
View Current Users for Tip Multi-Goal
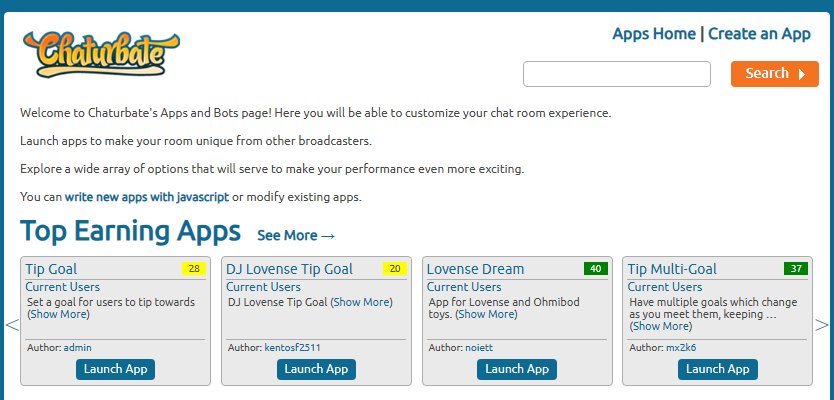[x=665, y=287]
